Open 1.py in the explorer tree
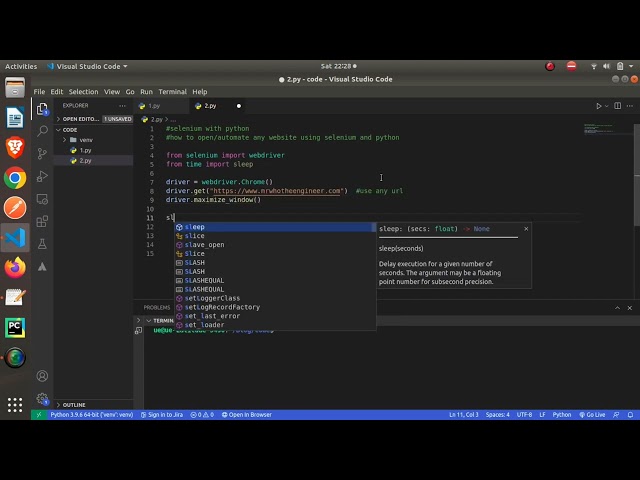This screenshot has width=640, height=480. (85, 150)
